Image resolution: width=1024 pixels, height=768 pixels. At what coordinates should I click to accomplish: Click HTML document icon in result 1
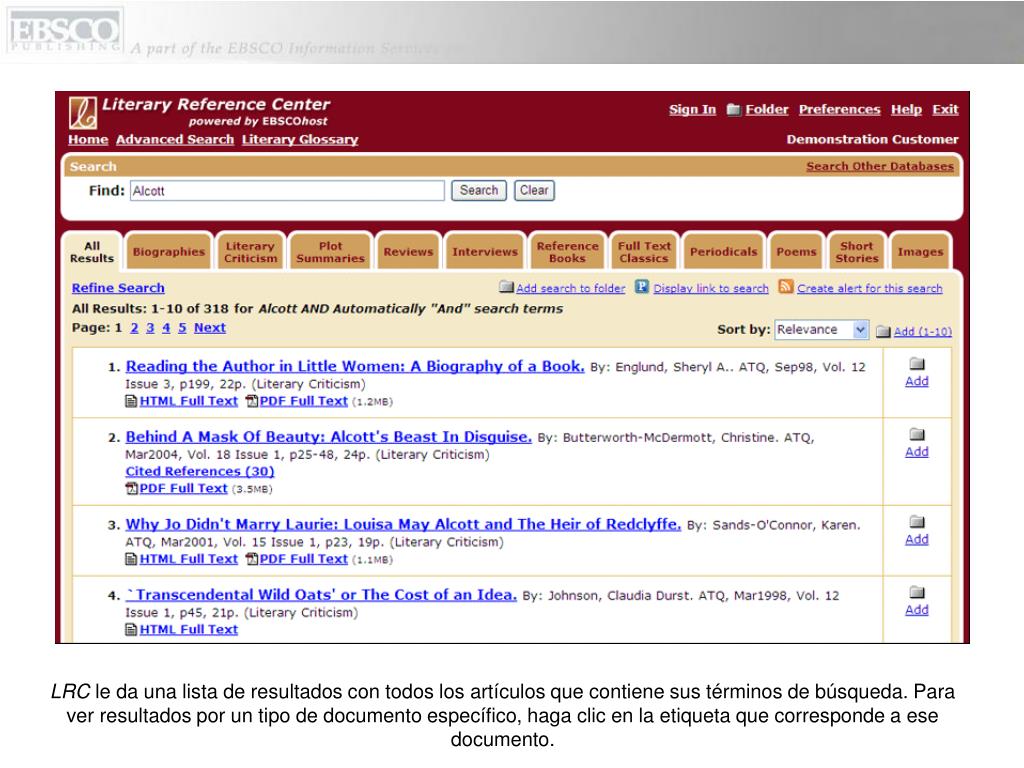(131, 401)
